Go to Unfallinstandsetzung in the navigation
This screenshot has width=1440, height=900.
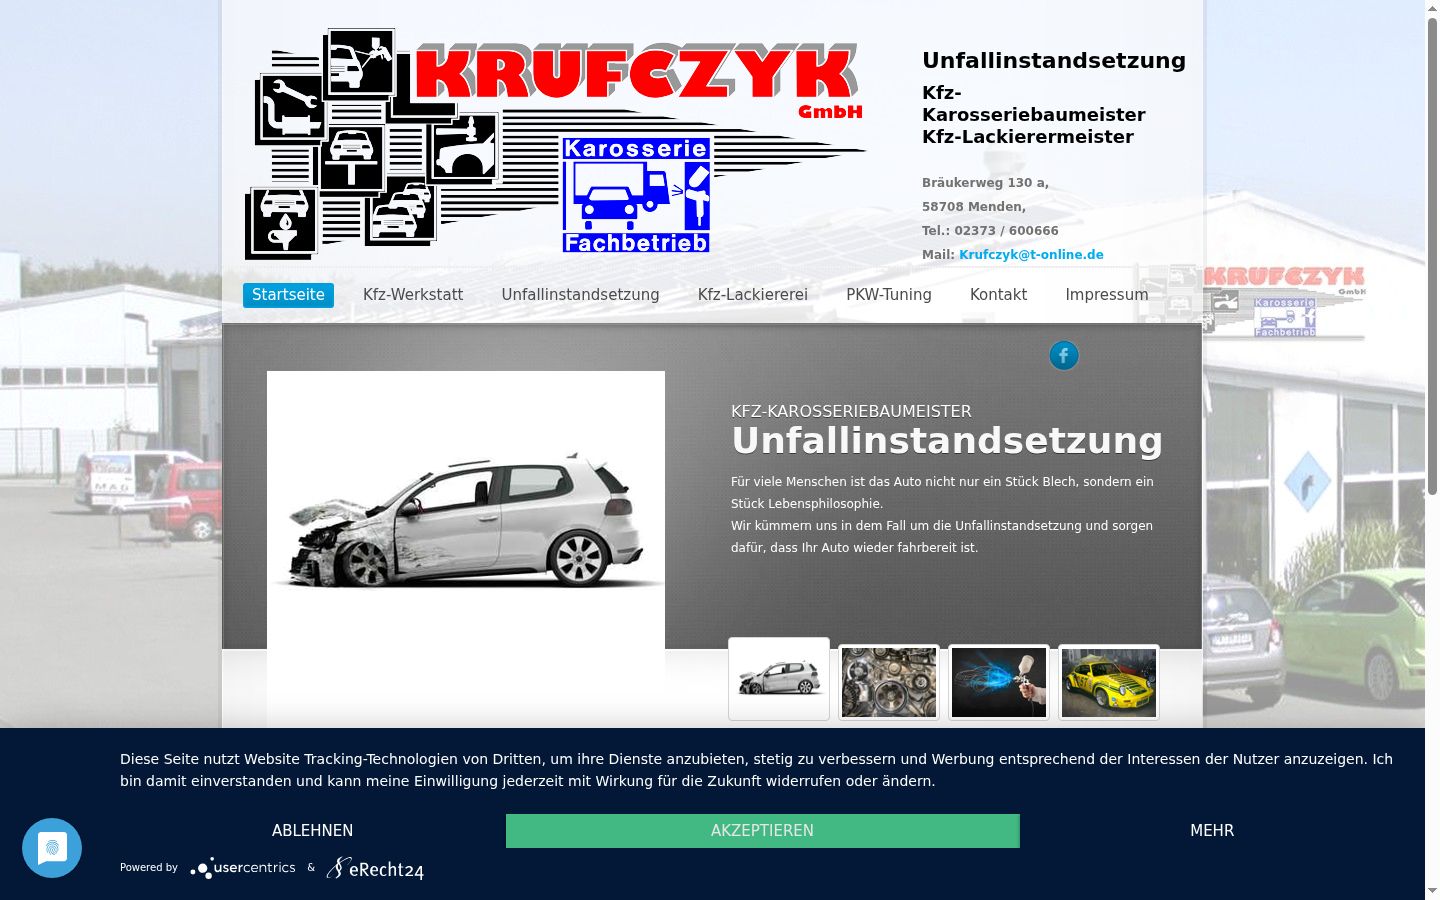pos(580,295)
